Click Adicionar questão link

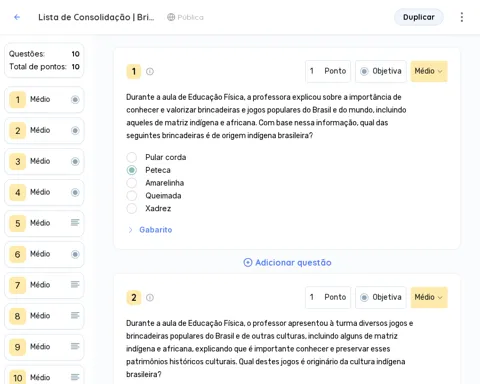[x=287, y=263]
